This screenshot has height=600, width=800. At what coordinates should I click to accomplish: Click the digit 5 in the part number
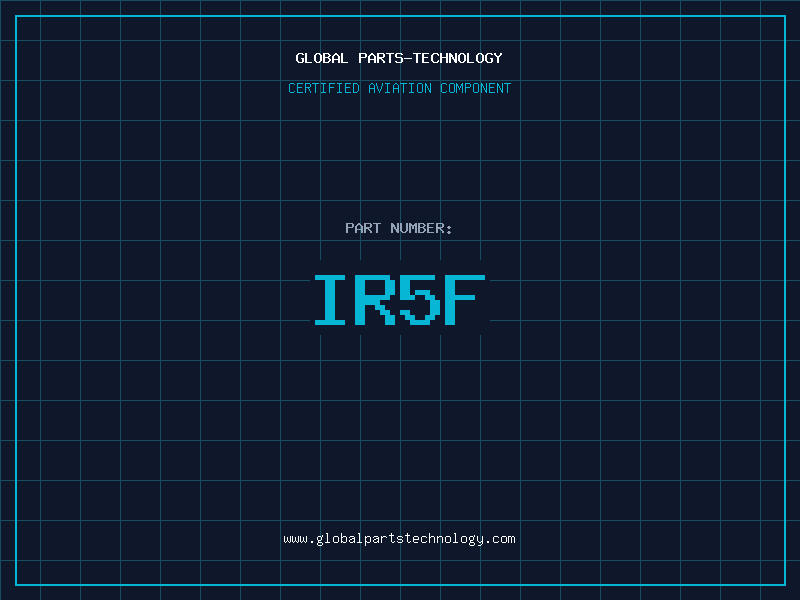pyautogui.click(x=420, y=300)
